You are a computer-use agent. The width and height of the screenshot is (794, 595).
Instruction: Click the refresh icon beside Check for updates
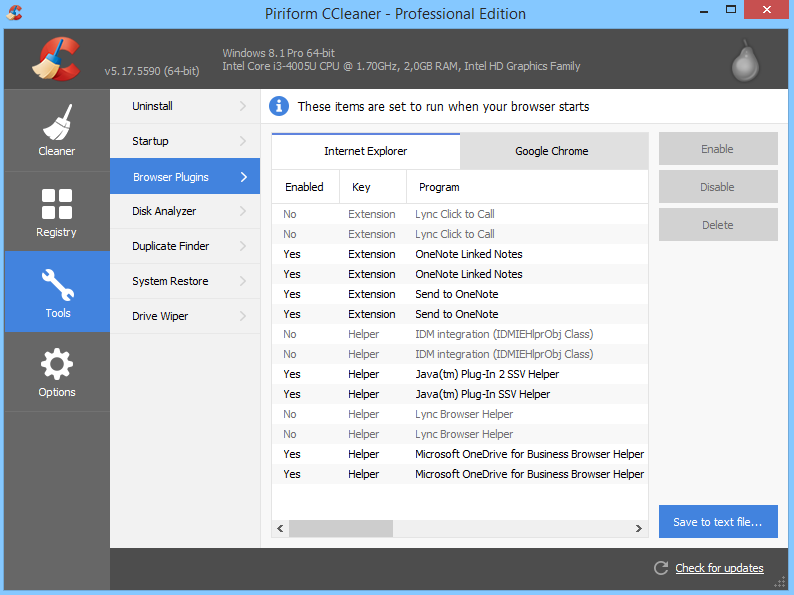[x=660, y=568]
